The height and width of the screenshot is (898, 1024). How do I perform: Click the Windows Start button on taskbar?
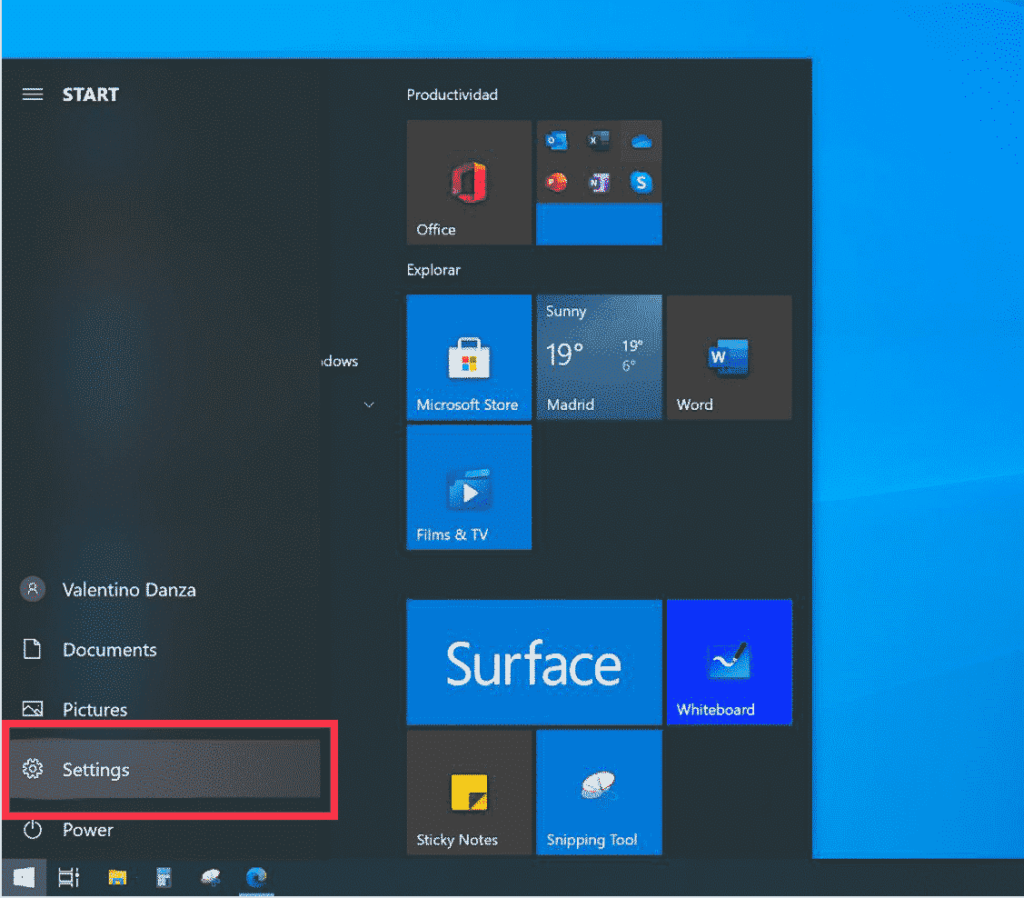24,877
